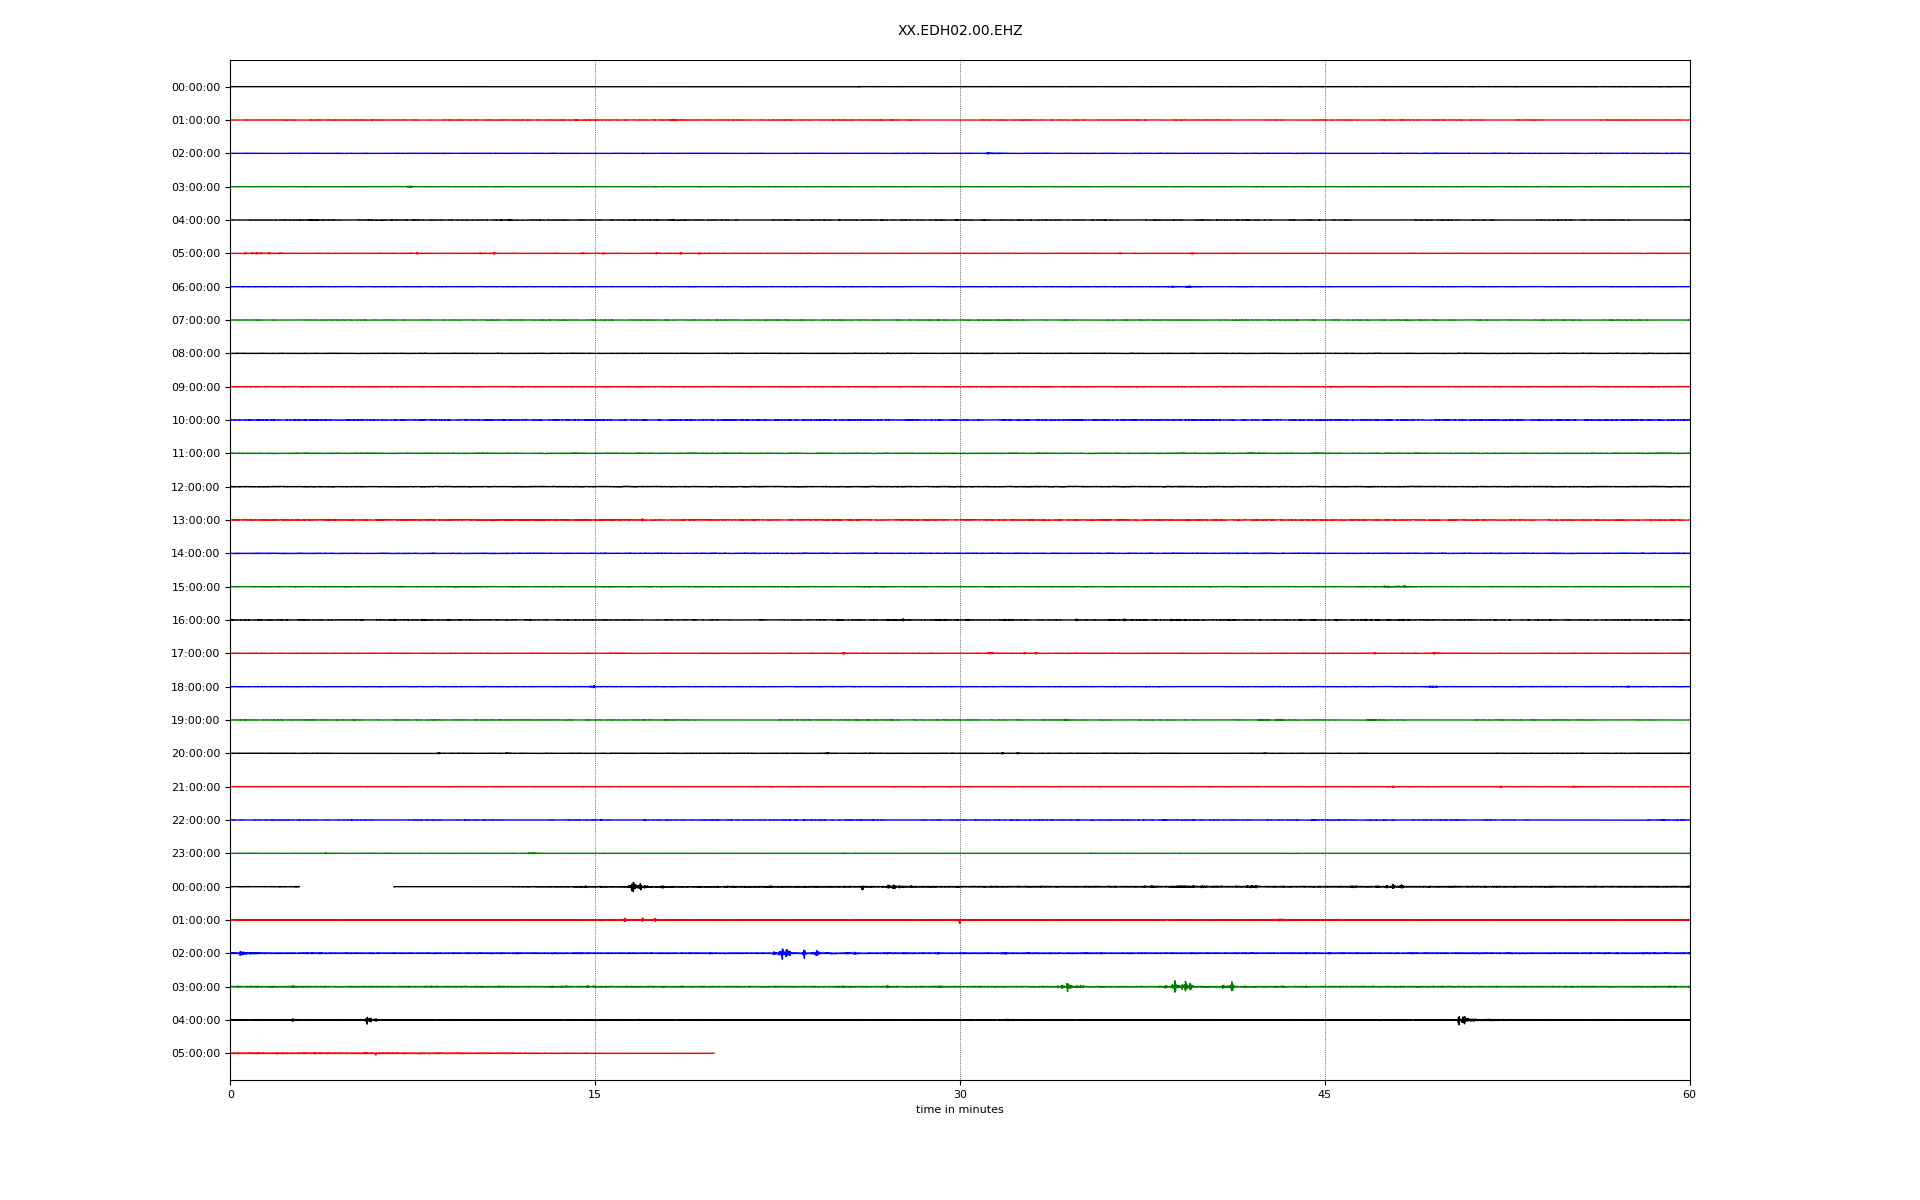Image resolution: width=1920 pixels, height=1200 pixels.
Task: Click the end of the last red trace
Action: pyautogui.click(x=713, y=1053)
